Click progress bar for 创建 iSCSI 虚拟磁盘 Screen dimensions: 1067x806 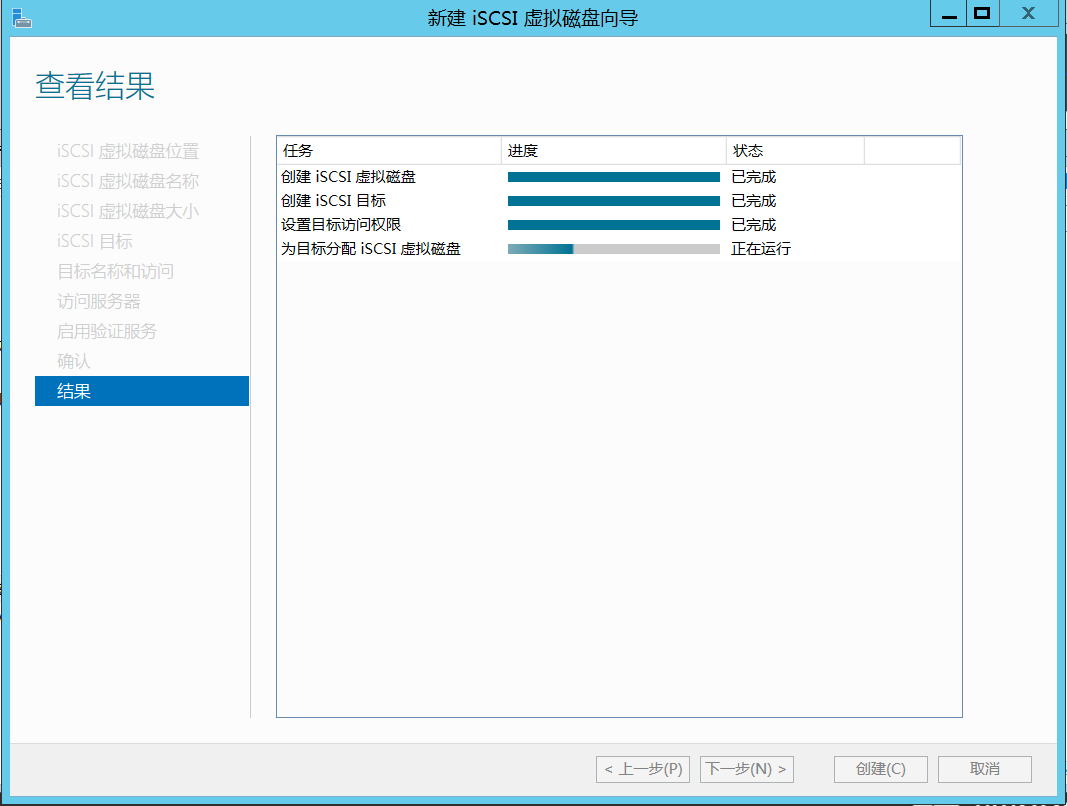coord(614,177)
